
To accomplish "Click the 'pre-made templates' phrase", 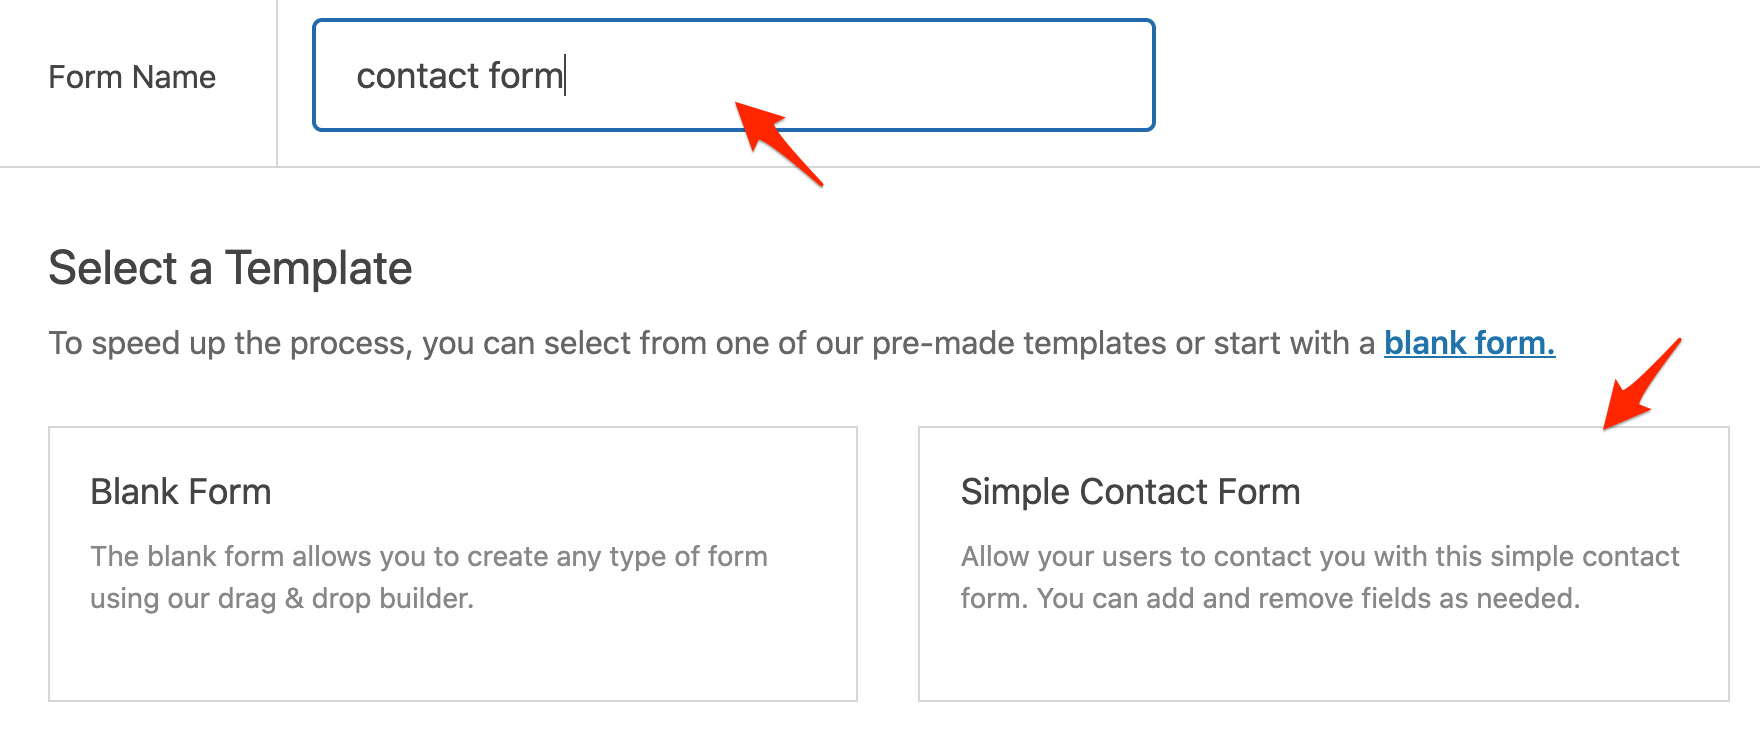I will [1018, 343].
